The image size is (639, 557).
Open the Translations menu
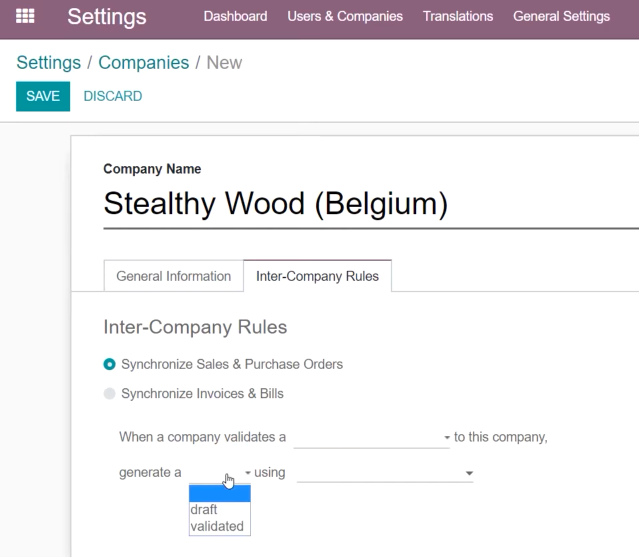point(458,16)
